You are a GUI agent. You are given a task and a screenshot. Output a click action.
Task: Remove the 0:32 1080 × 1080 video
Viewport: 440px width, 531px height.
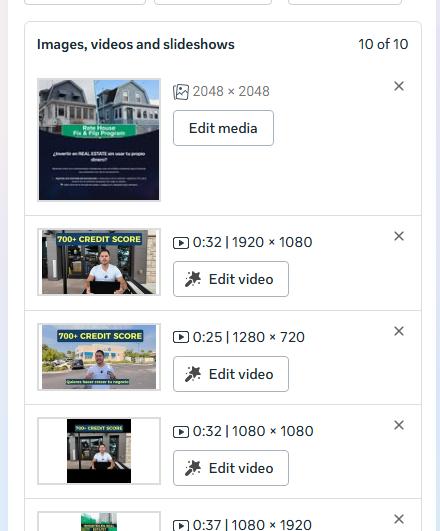click(399, 425)
